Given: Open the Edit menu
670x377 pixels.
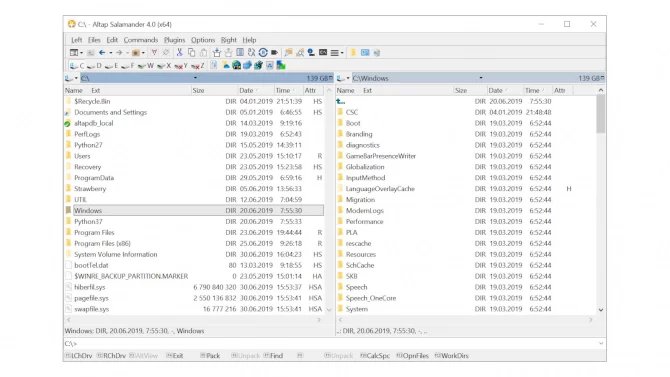Looking at the screenshot, I should 112,40.
